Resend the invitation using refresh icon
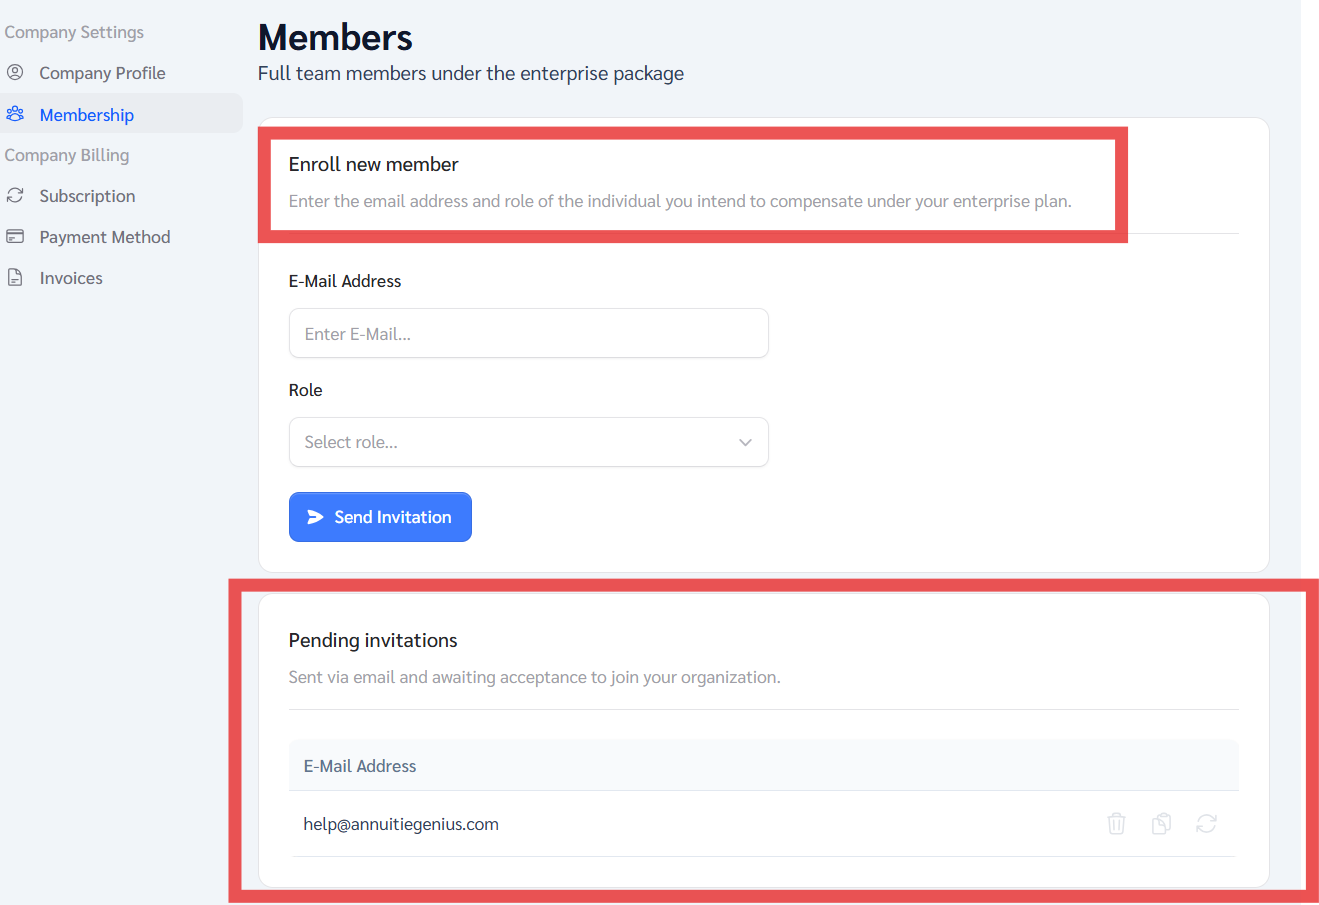 (x=1206, y=823)
